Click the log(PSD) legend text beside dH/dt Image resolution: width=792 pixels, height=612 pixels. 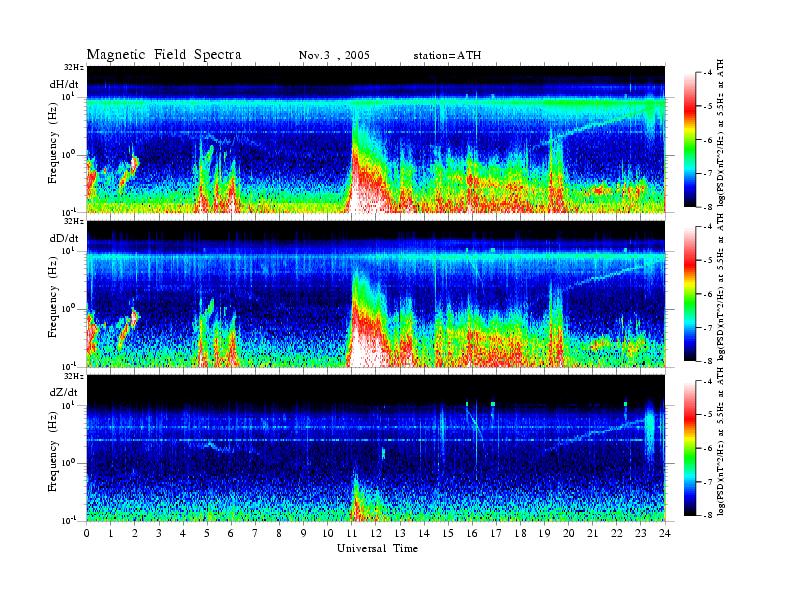[x=720, y=133]
